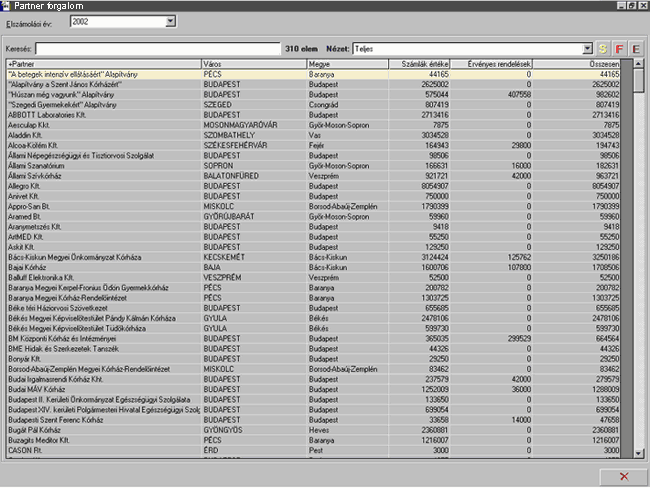The width and height of the screenshot is (650, 488).
Task: Select the Állami Szívkórház row
Action: [313, 176]
